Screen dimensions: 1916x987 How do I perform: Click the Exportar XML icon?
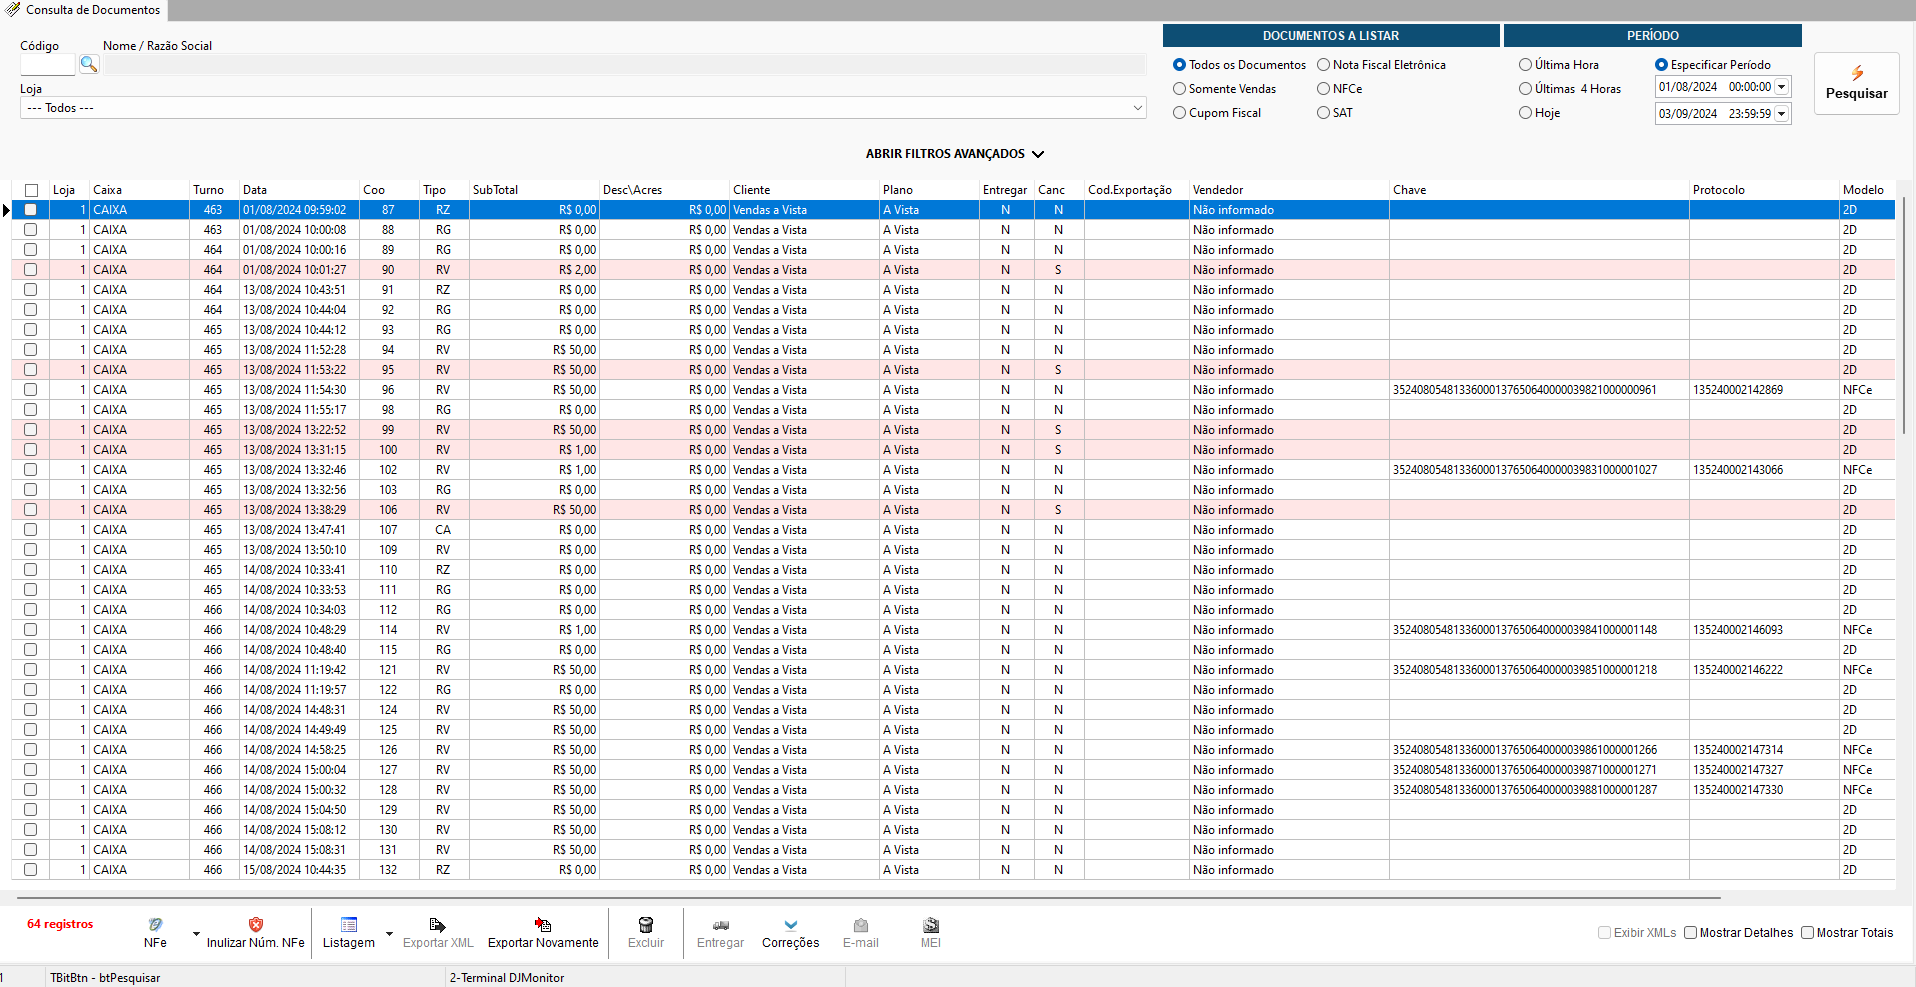[438, 925]
